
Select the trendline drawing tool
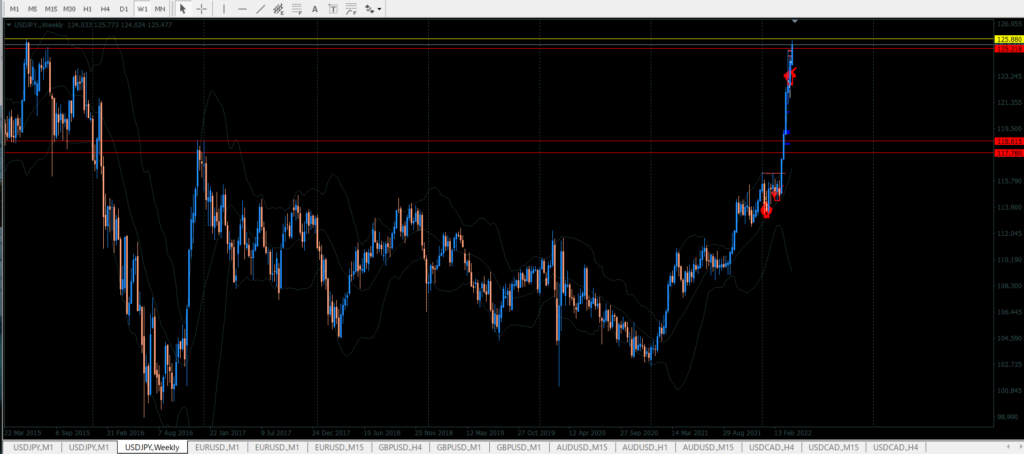coord(262,8)
